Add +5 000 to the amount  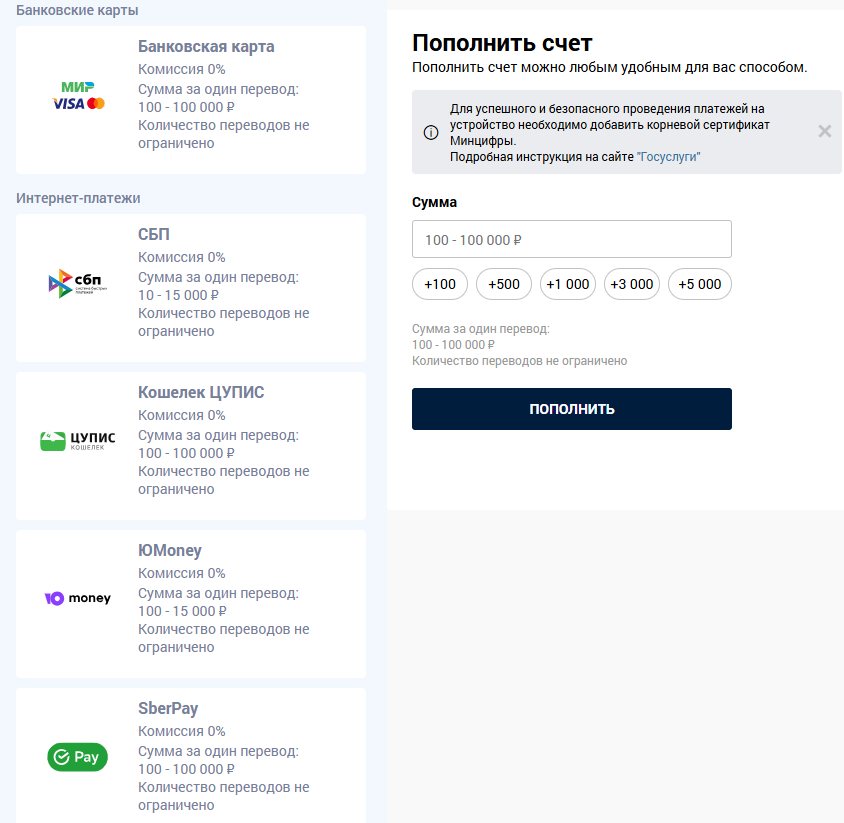[x=700, y=284]
